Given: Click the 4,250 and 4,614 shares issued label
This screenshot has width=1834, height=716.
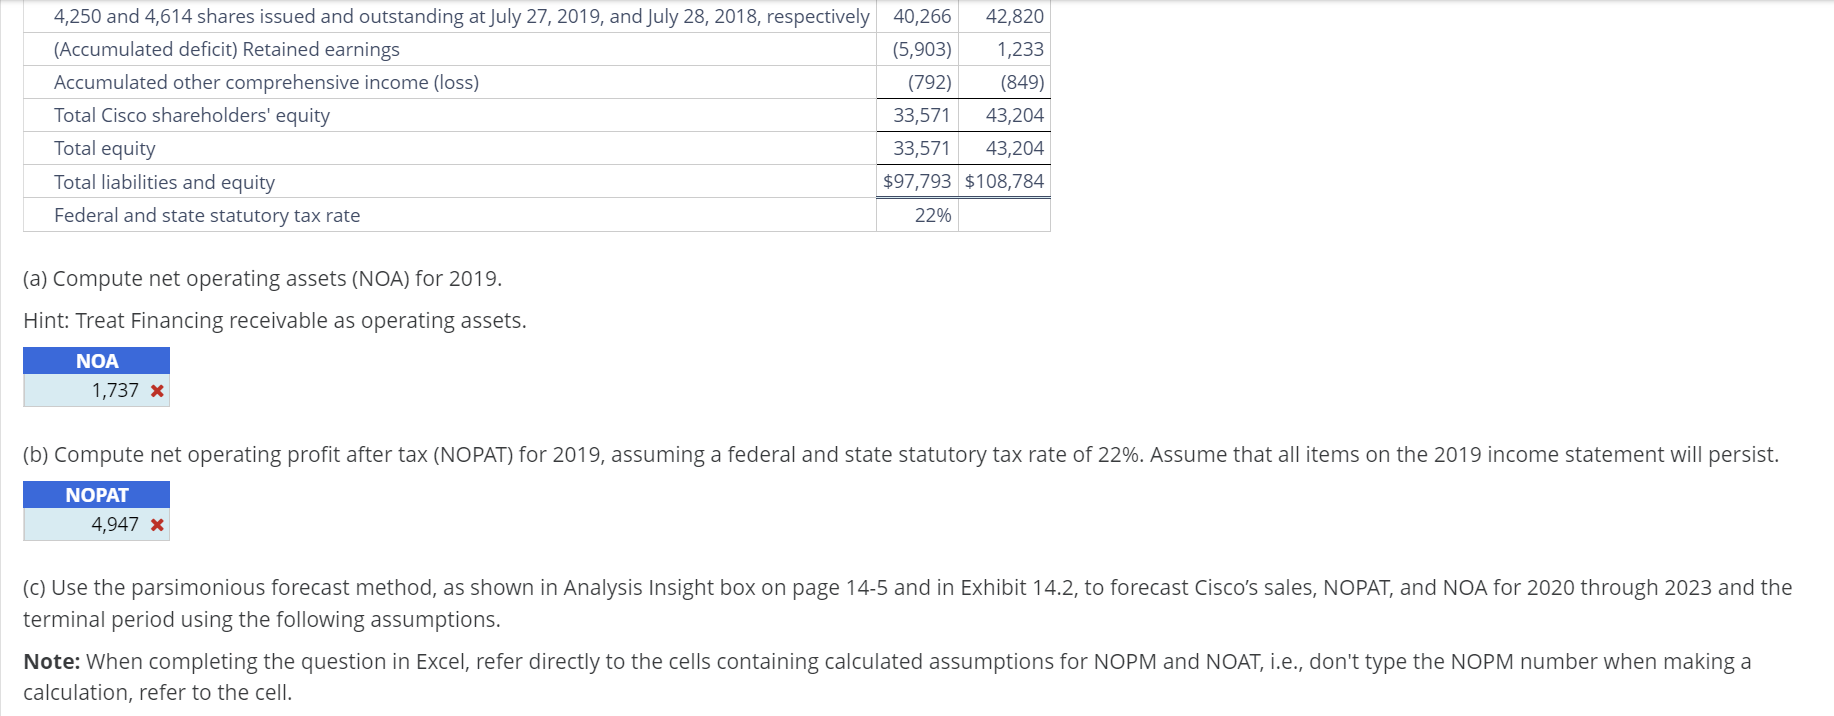Looking at the screenshot, I should point(462,16).
